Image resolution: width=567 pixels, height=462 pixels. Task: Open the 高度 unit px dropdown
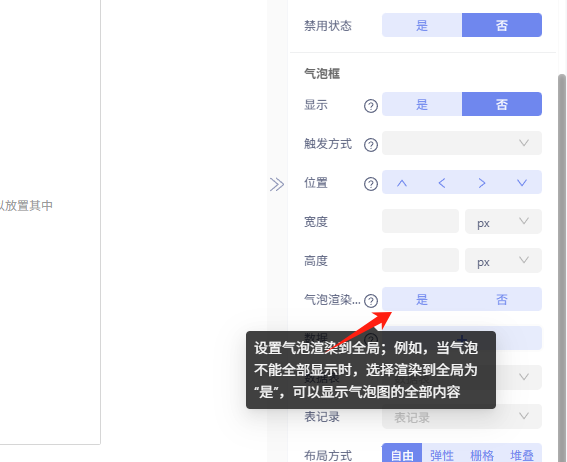tap(503, 260)
